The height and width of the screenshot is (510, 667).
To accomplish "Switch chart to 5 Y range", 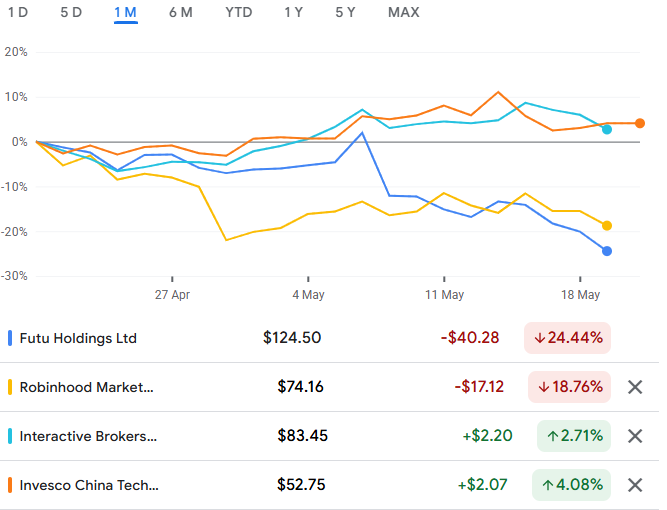I will pyautogui.click(x=345, y=12).
